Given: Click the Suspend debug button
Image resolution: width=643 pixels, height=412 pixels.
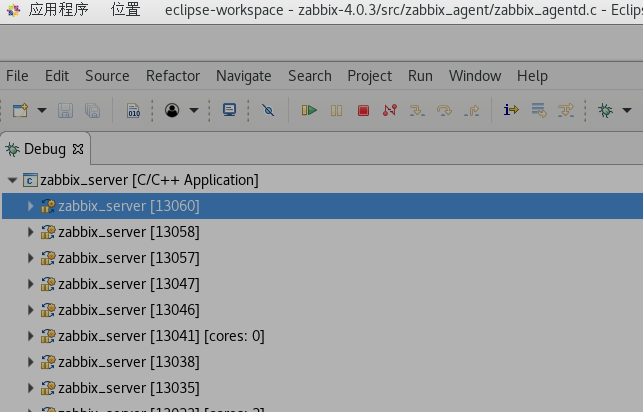Looking at the screenshot, I should coord(336,110).
